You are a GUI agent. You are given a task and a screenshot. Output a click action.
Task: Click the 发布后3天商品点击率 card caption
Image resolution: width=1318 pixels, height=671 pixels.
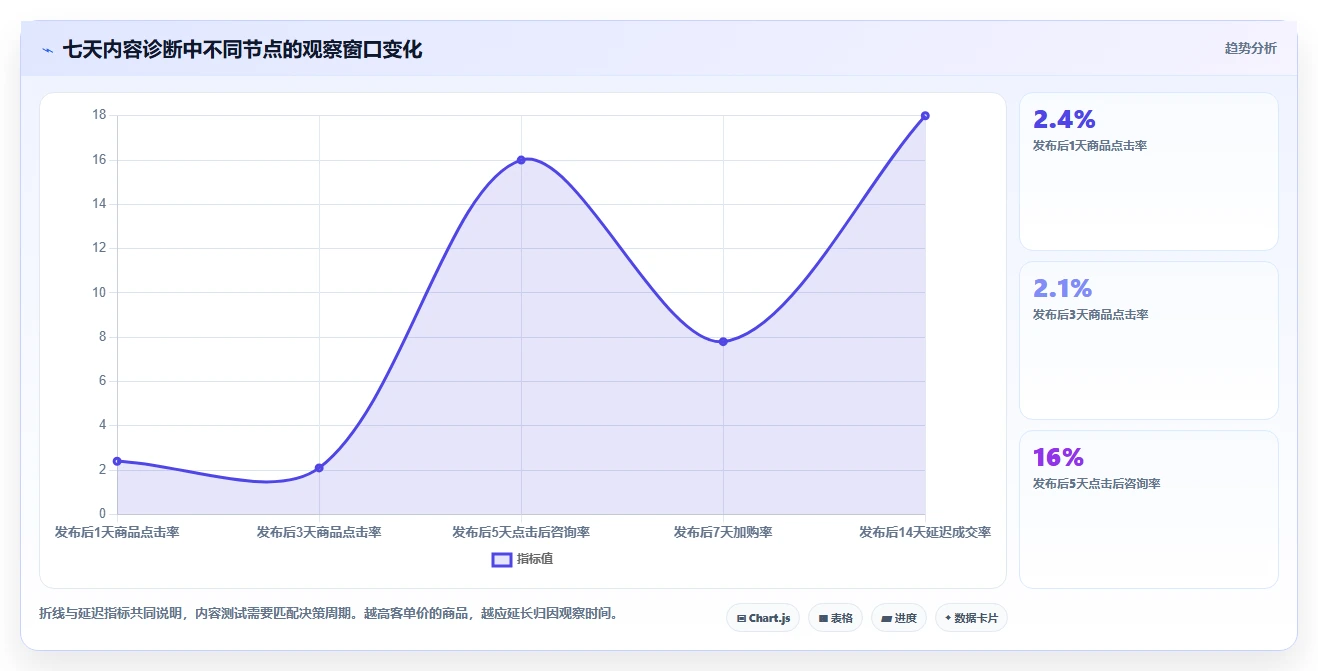[x=1090, y=315]
